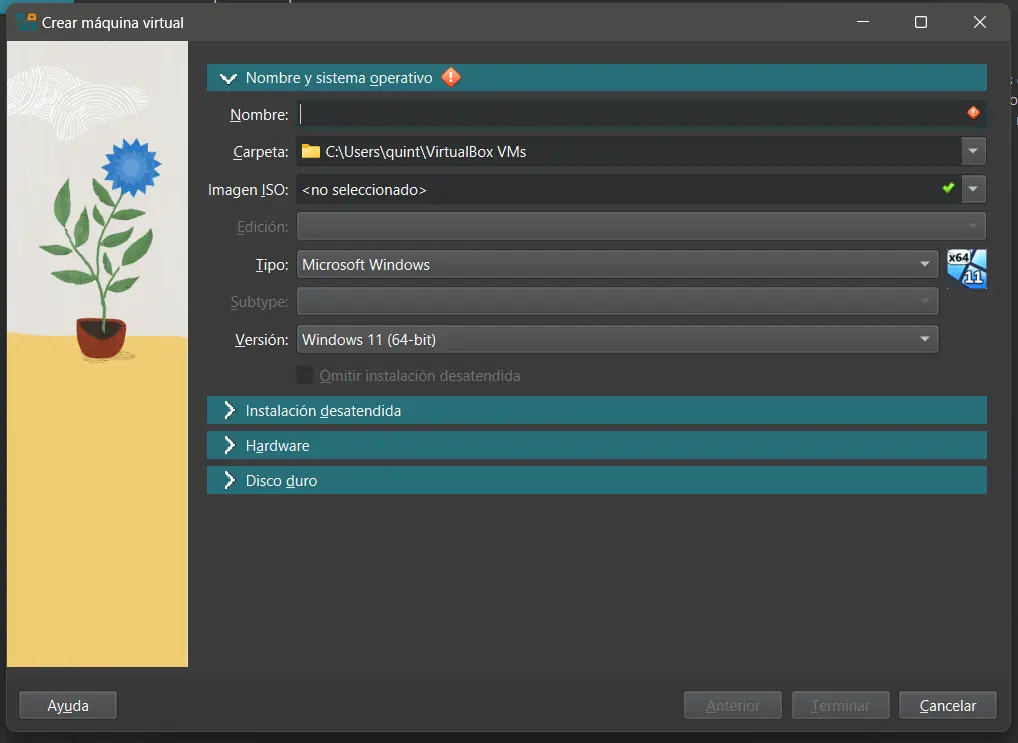
Task: Expand the Instalación desatendida section
Action: pos(229,411)
